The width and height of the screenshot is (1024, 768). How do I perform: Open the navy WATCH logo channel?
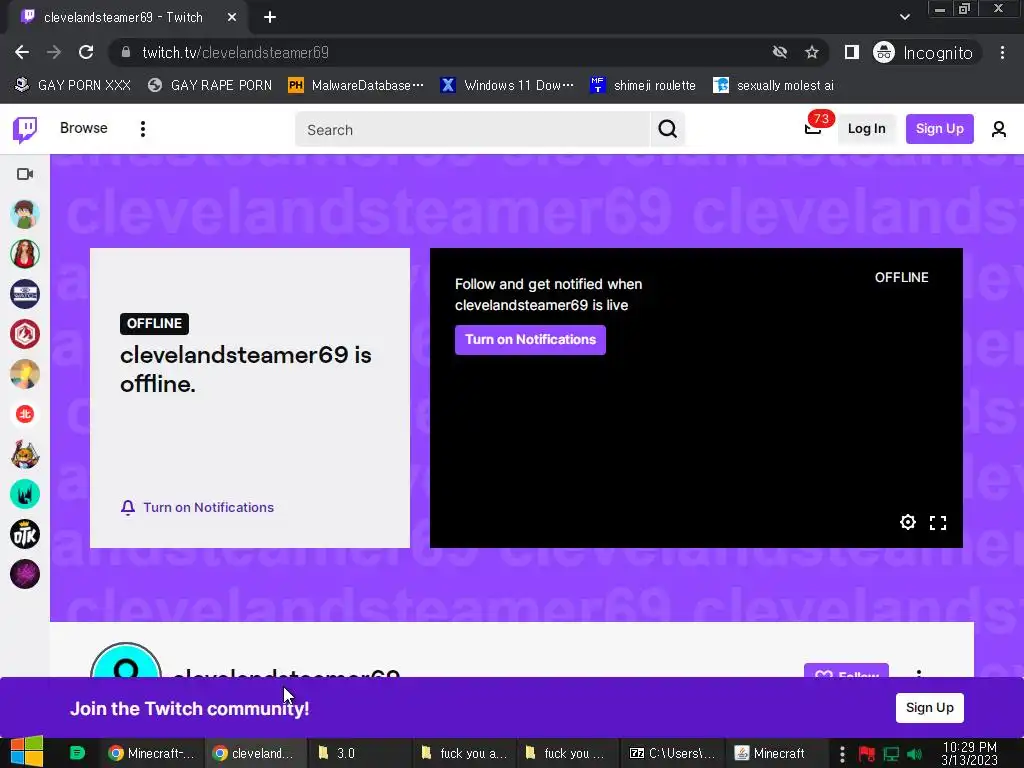25,294
